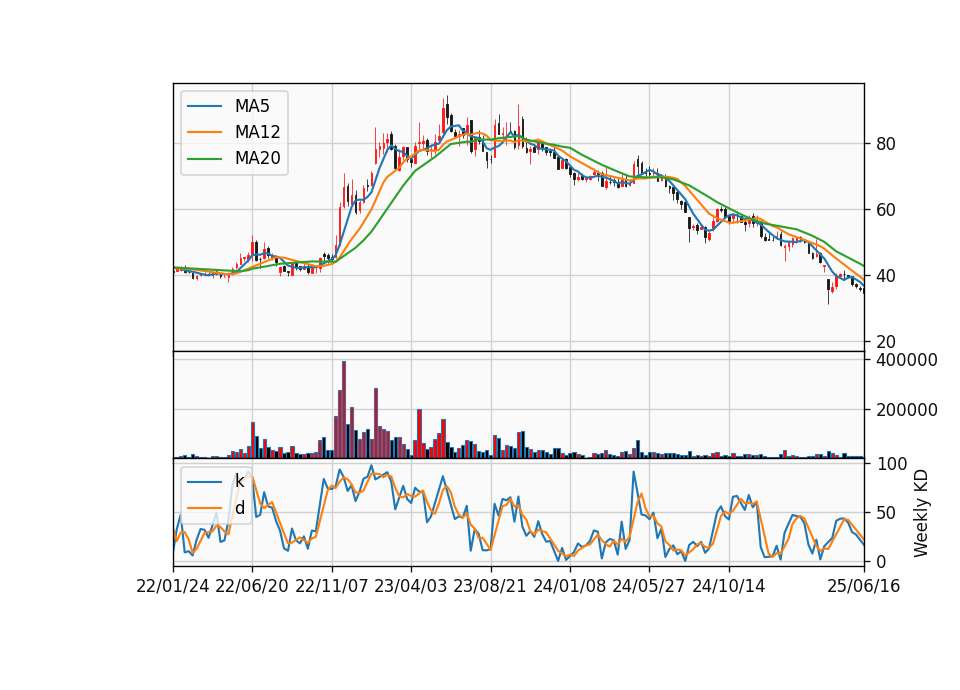Click the orange MA12 legend line sample
The height and width of the screenshot is (690, 960).
204,133
